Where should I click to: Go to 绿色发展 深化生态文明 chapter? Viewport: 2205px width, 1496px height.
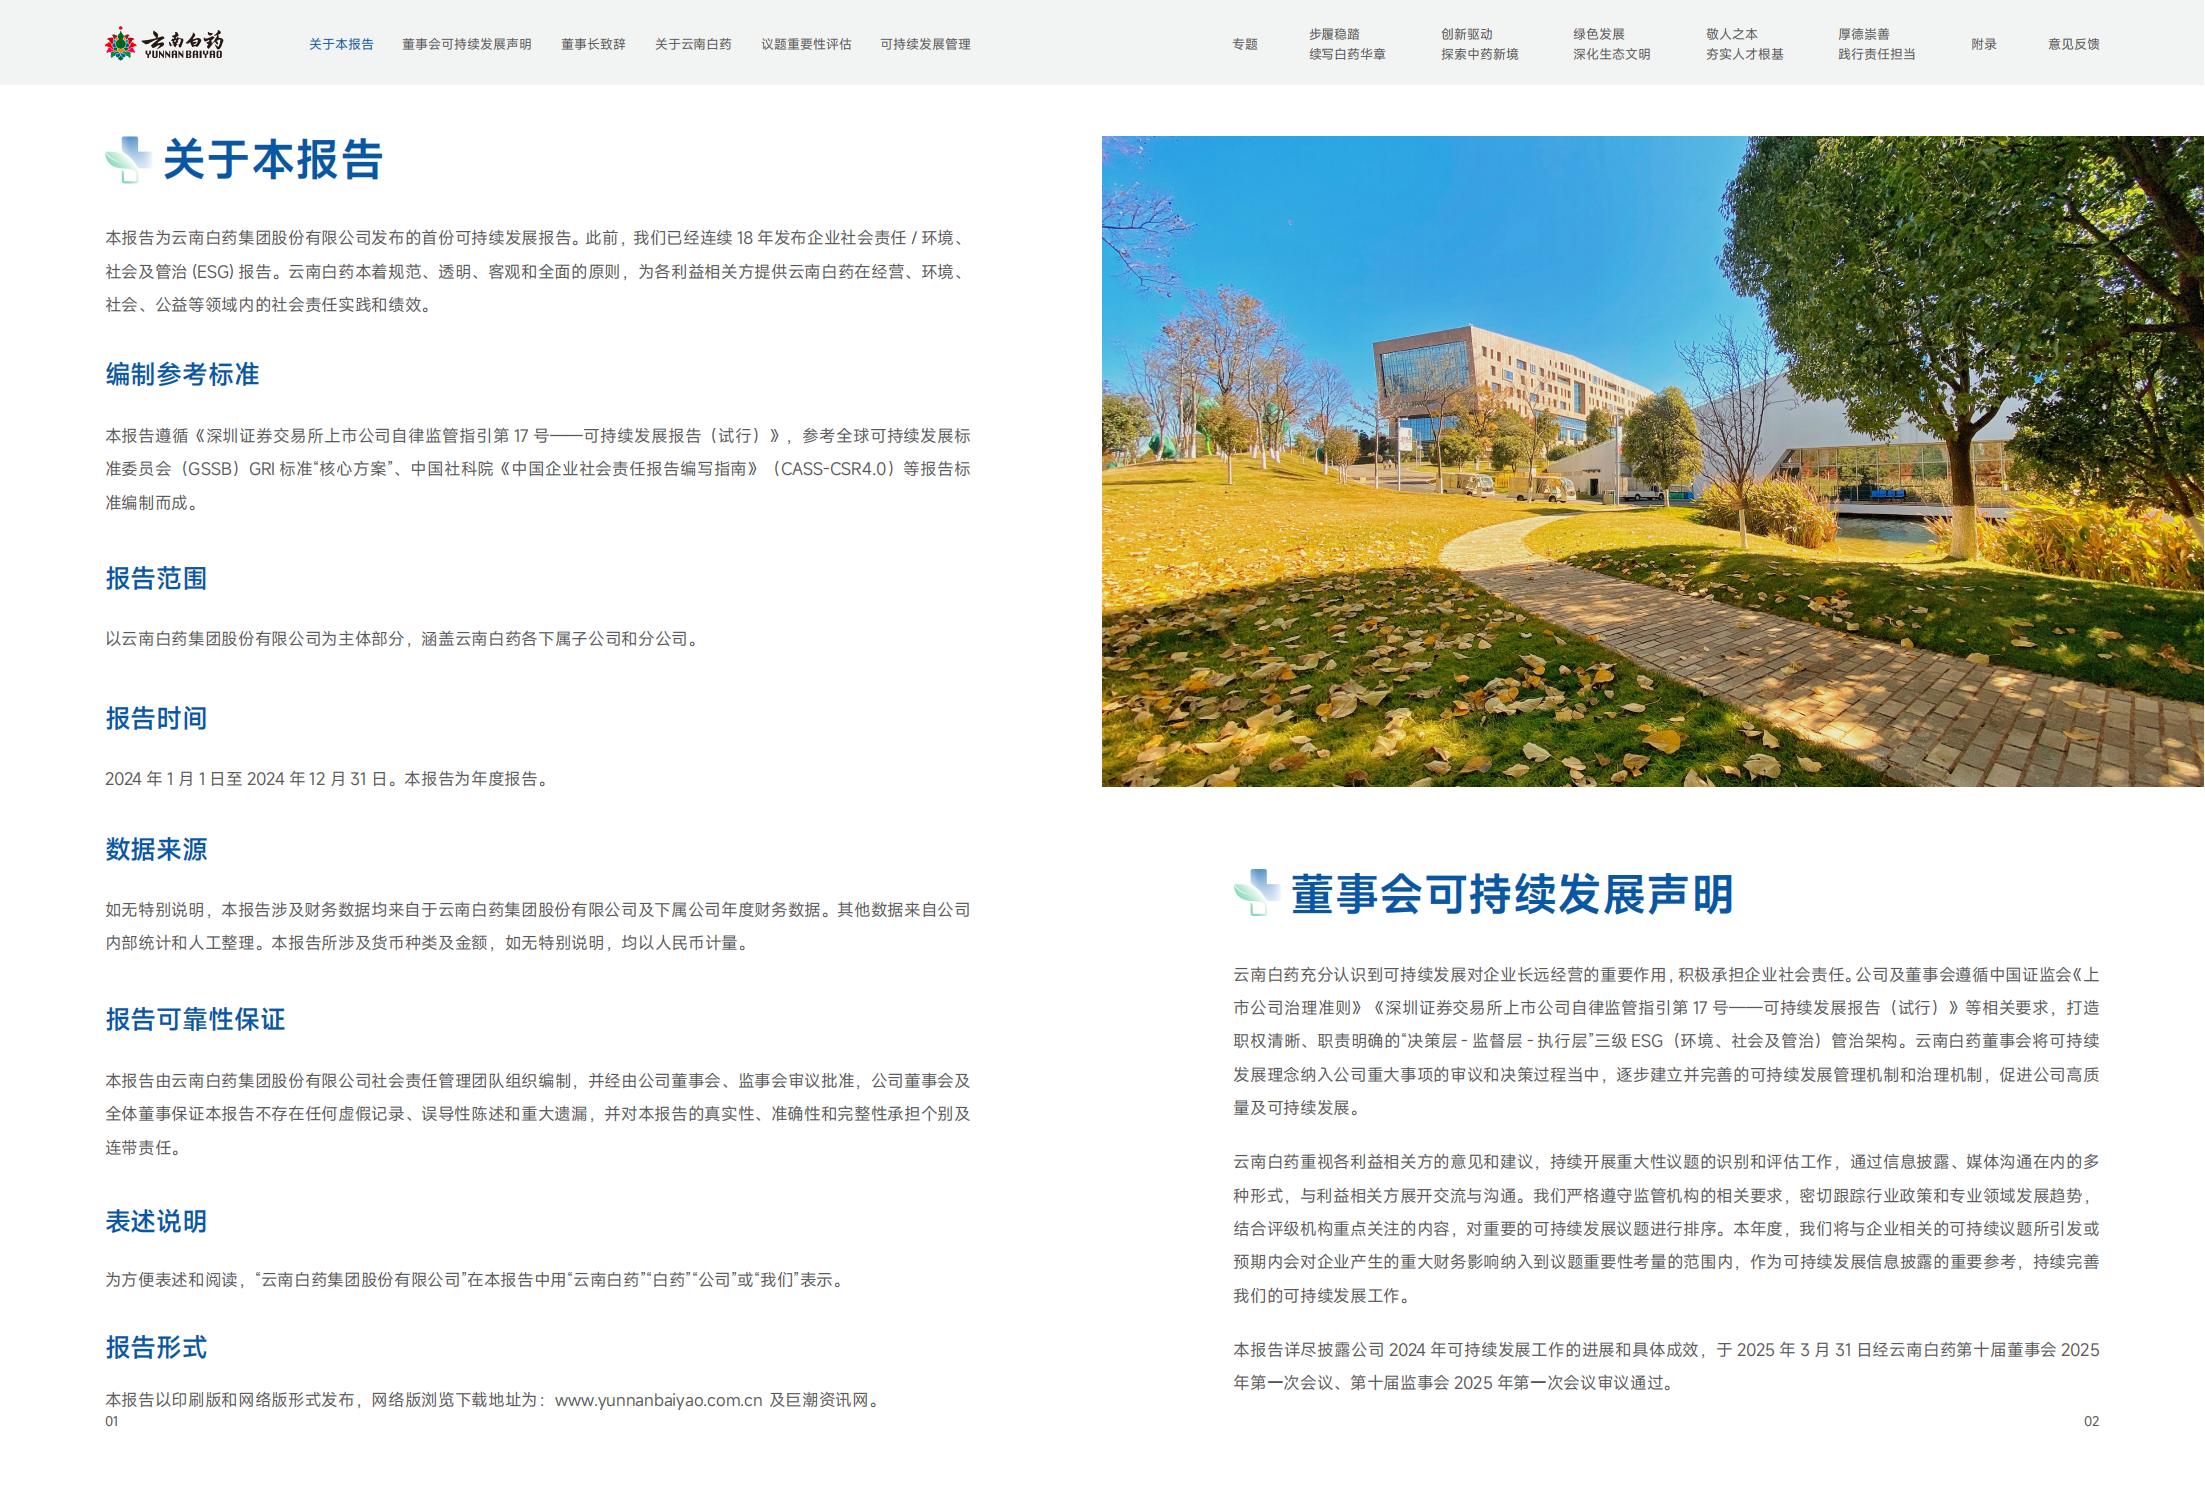coord(1611,44)
